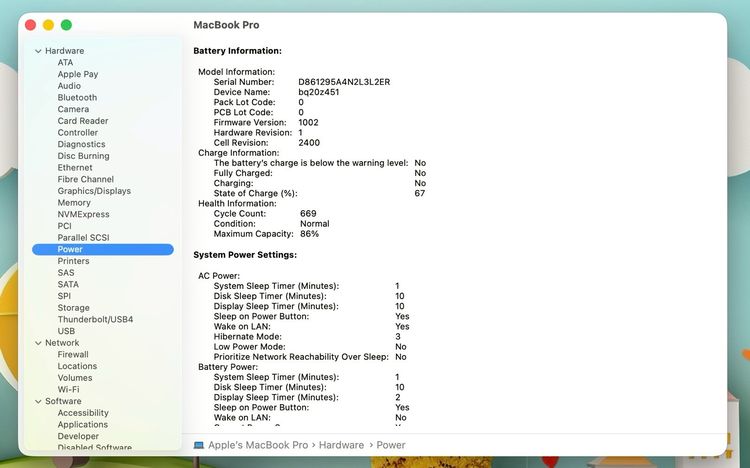Select Camera in the sidebar
The height and width of the screenshot is (468, 750).
(73, 109)
